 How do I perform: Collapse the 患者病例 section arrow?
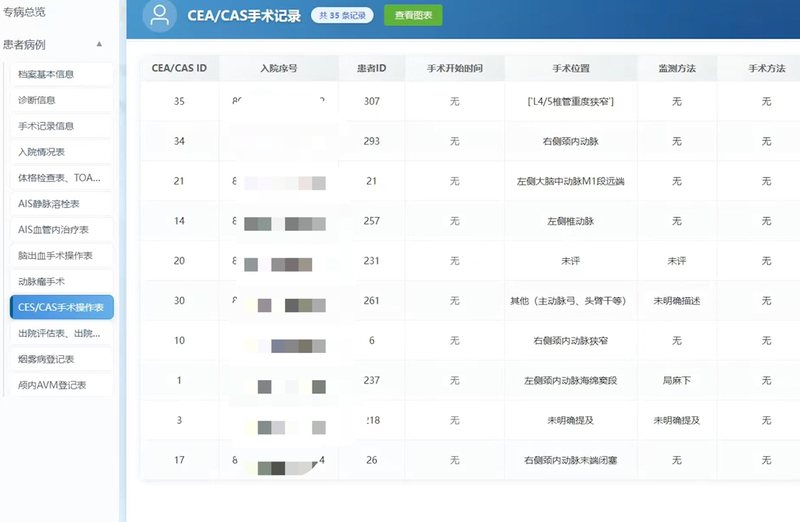pyautogui.click(x=99, y=44)
